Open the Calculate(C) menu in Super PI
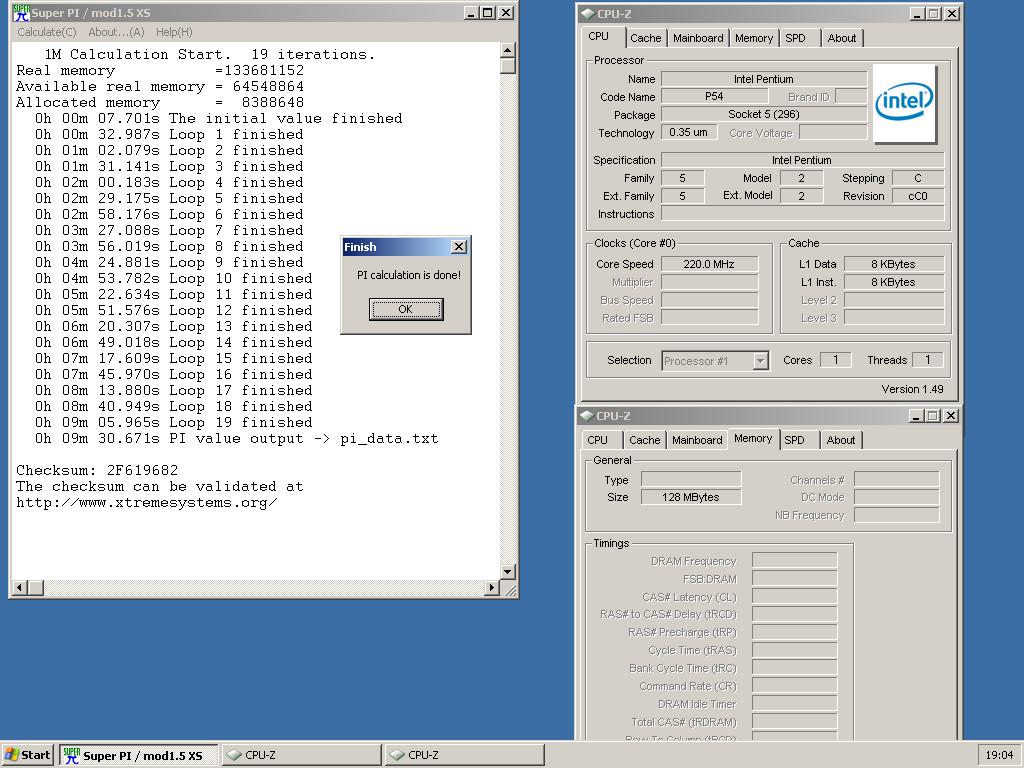The height and width of the screenshot is (768, 1024). (x=46, y=32)
